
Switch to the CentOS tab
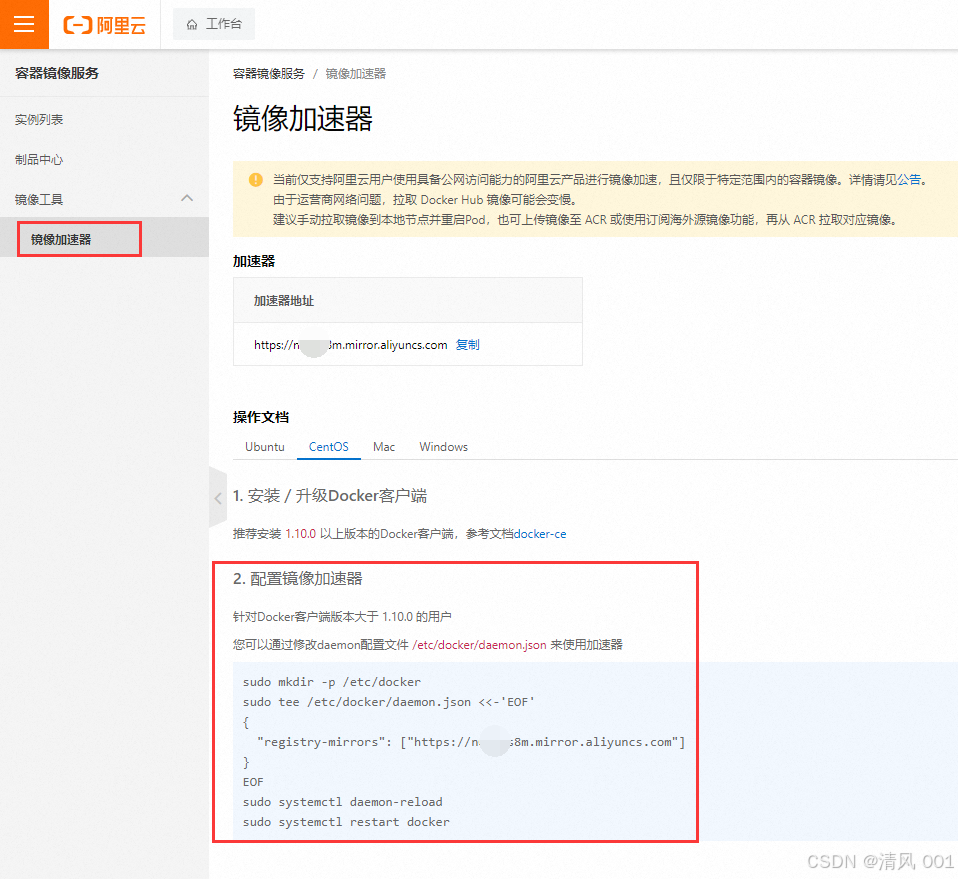329,447
